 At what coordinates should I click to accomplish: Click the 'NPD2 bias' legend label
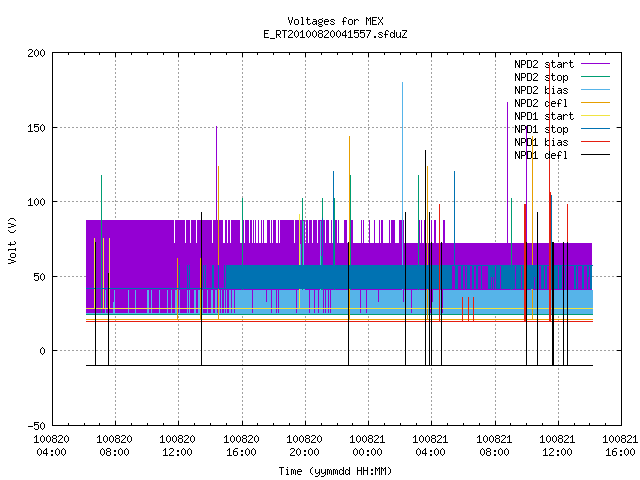point(541,90)
